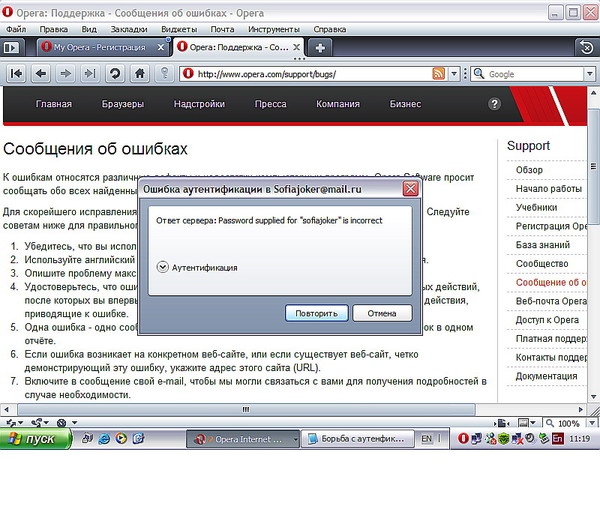Click the RSS feed icon in address bar
600x530 pixels.
click(x=439, y=73)
